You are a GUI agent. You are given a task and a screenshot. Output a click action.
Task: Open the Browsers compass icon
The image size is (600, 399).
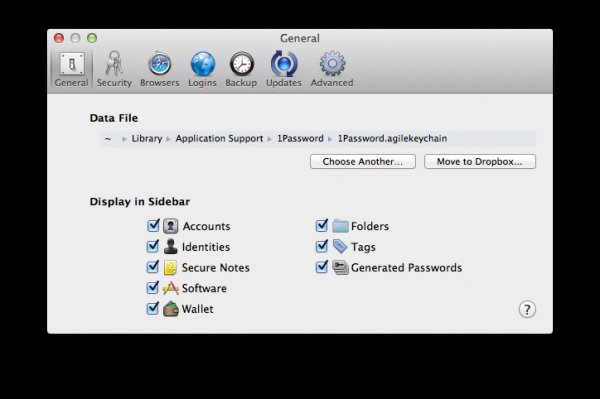pos(160,64)
